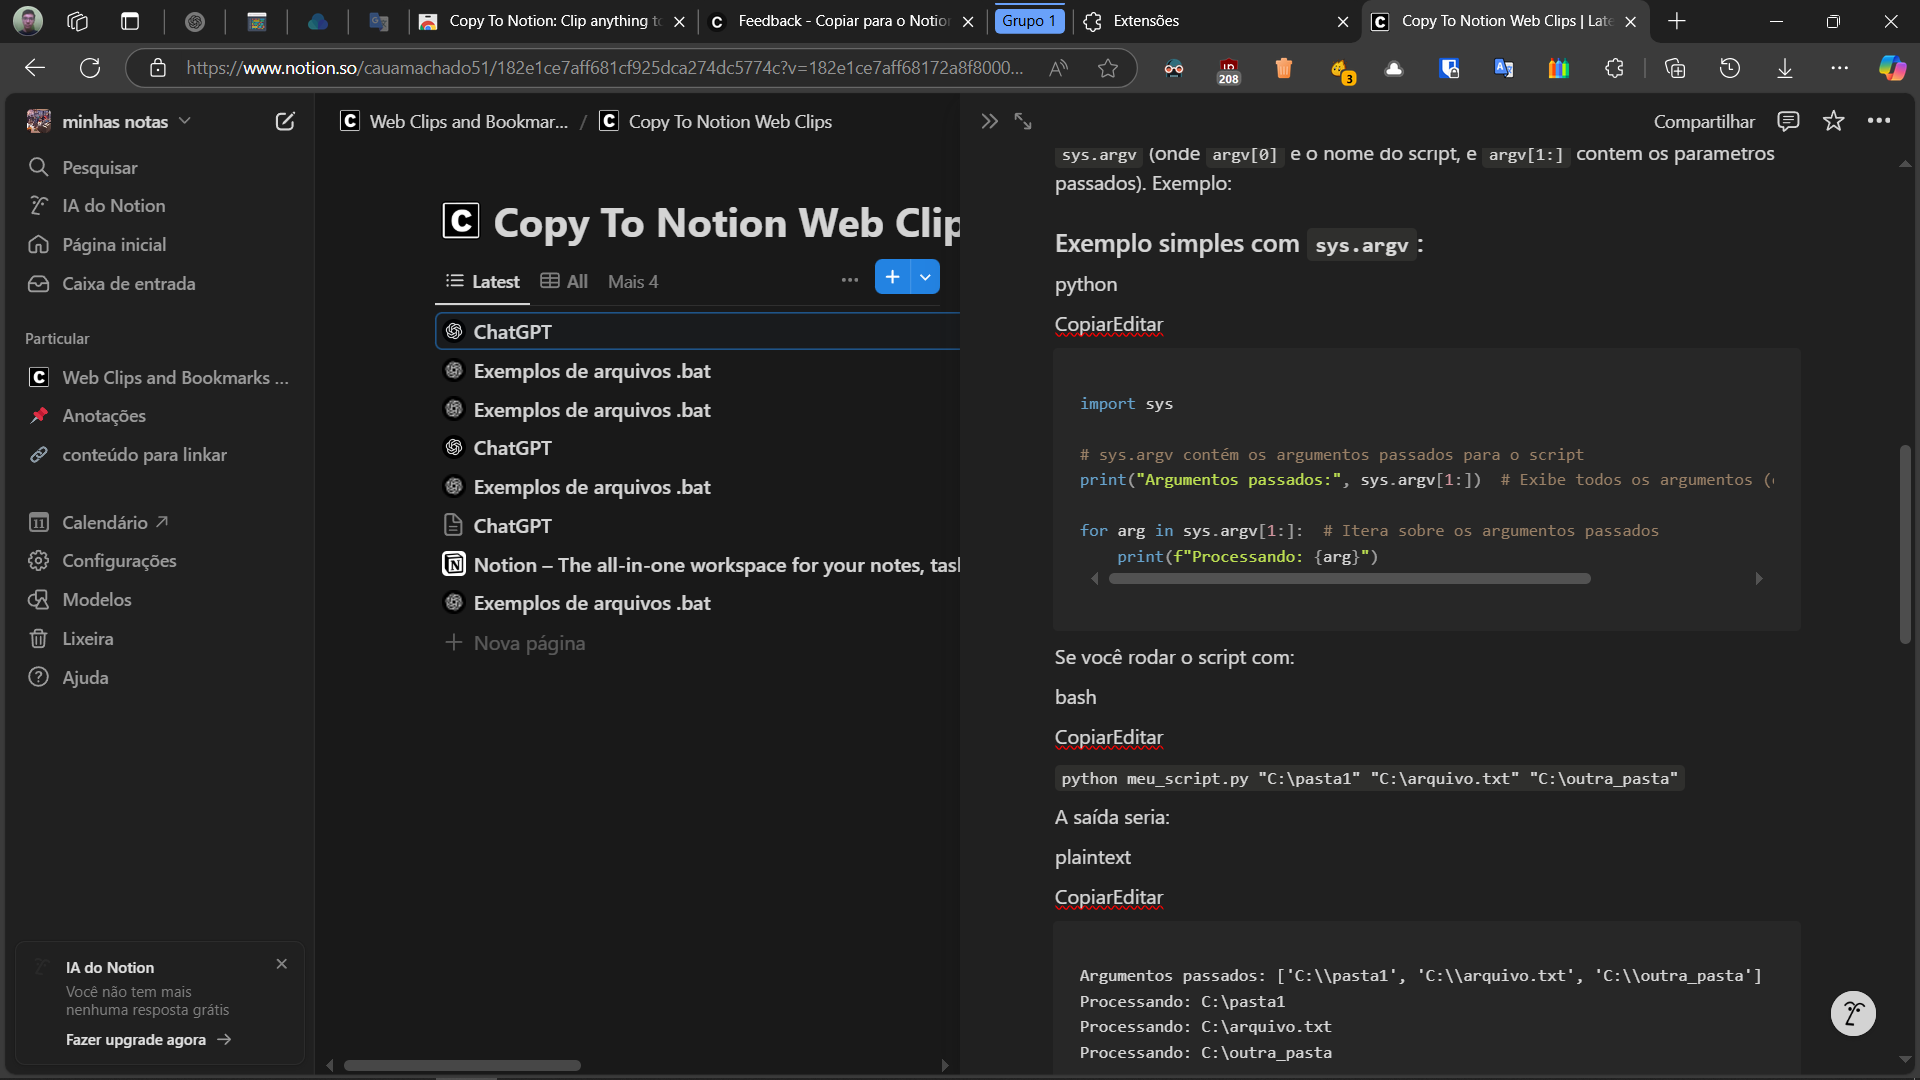Reload the page
Image resolution: width=1920 pixels, height=1080 pixels.
click(90, 68)
